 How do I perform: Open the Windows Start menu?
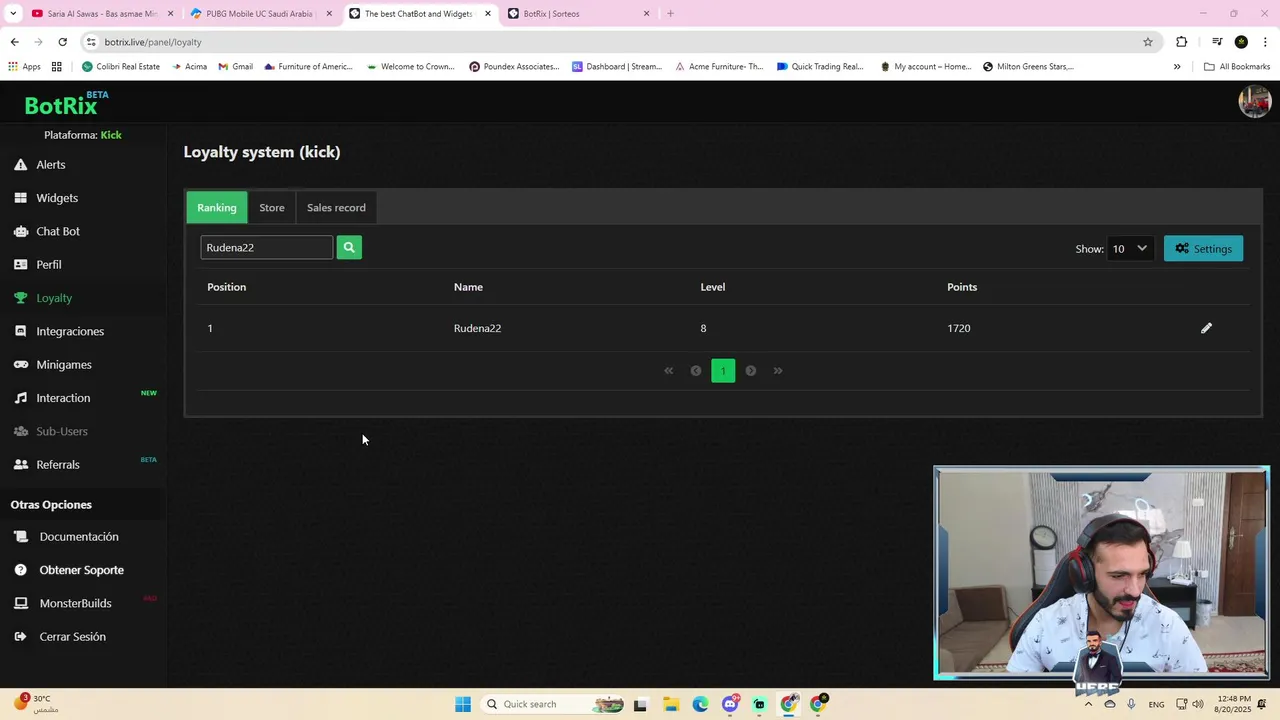coord(463,704)
